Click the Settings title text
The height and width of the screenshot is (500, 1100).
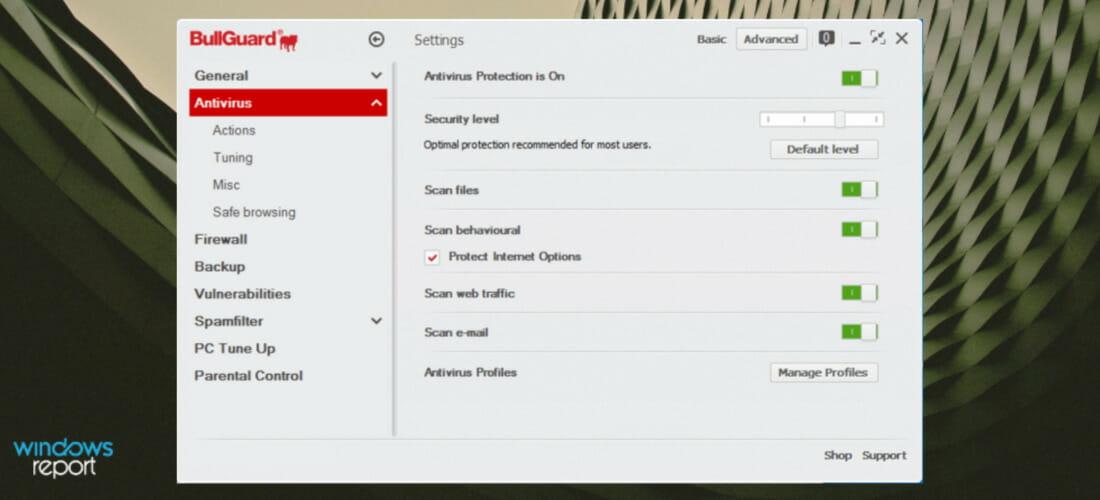coord(438,41)
